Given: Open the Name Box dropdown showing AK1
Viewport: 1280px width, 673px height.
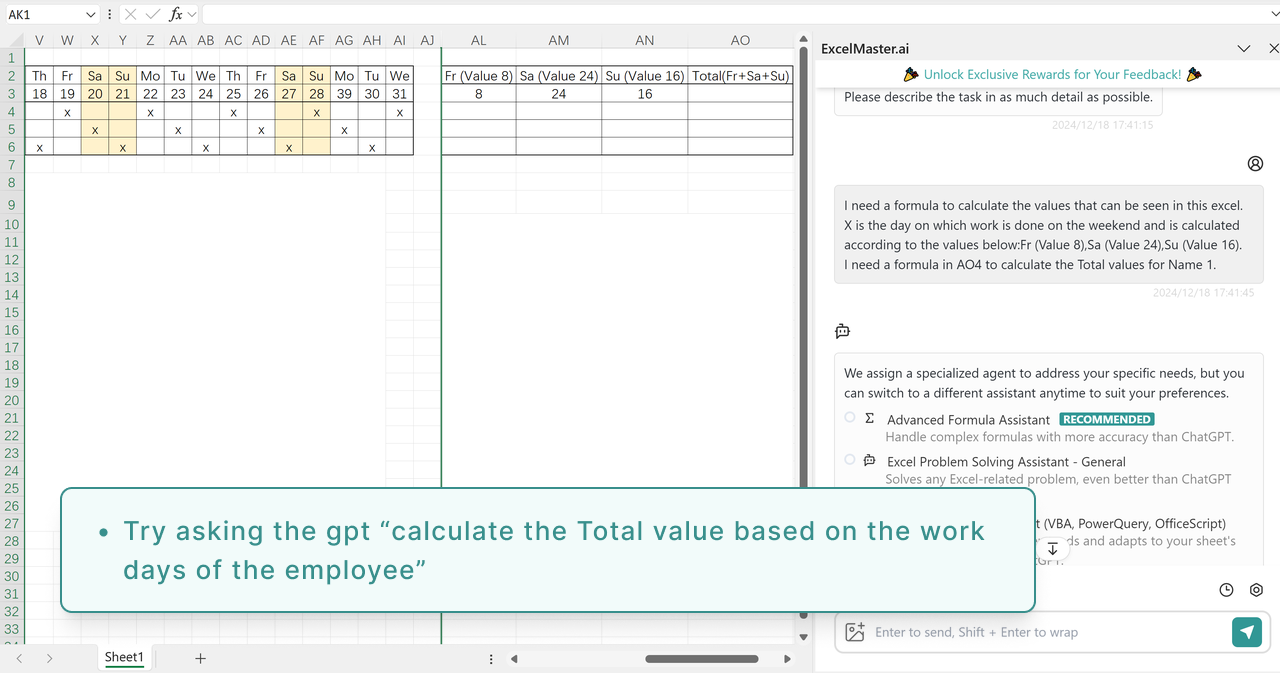Looking at the screenshot, I should (x=90, y=14).
